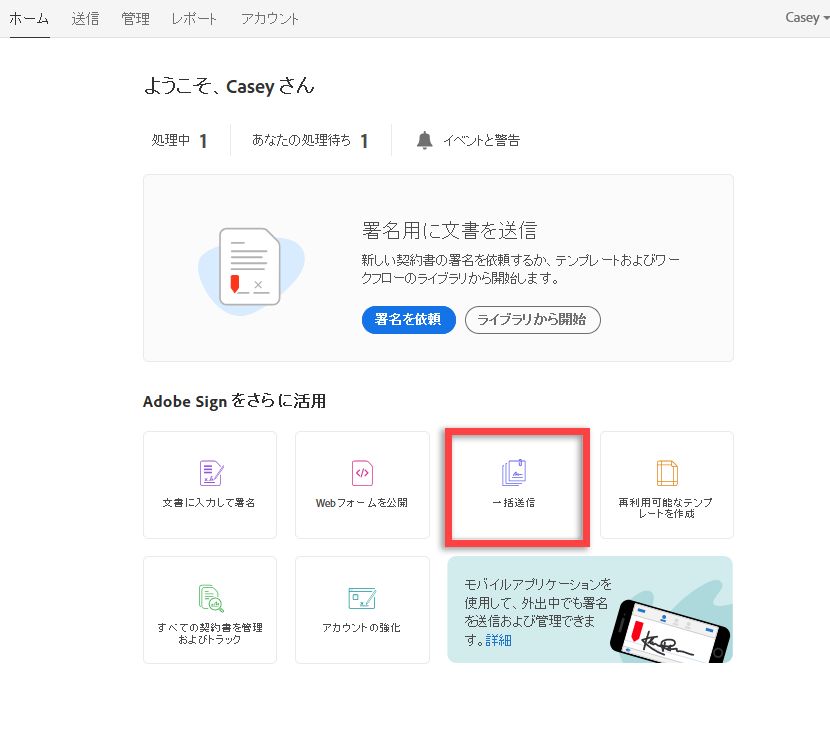Open あなたの処理待ち items
This screenshot has height=737, width=830.
310,140
